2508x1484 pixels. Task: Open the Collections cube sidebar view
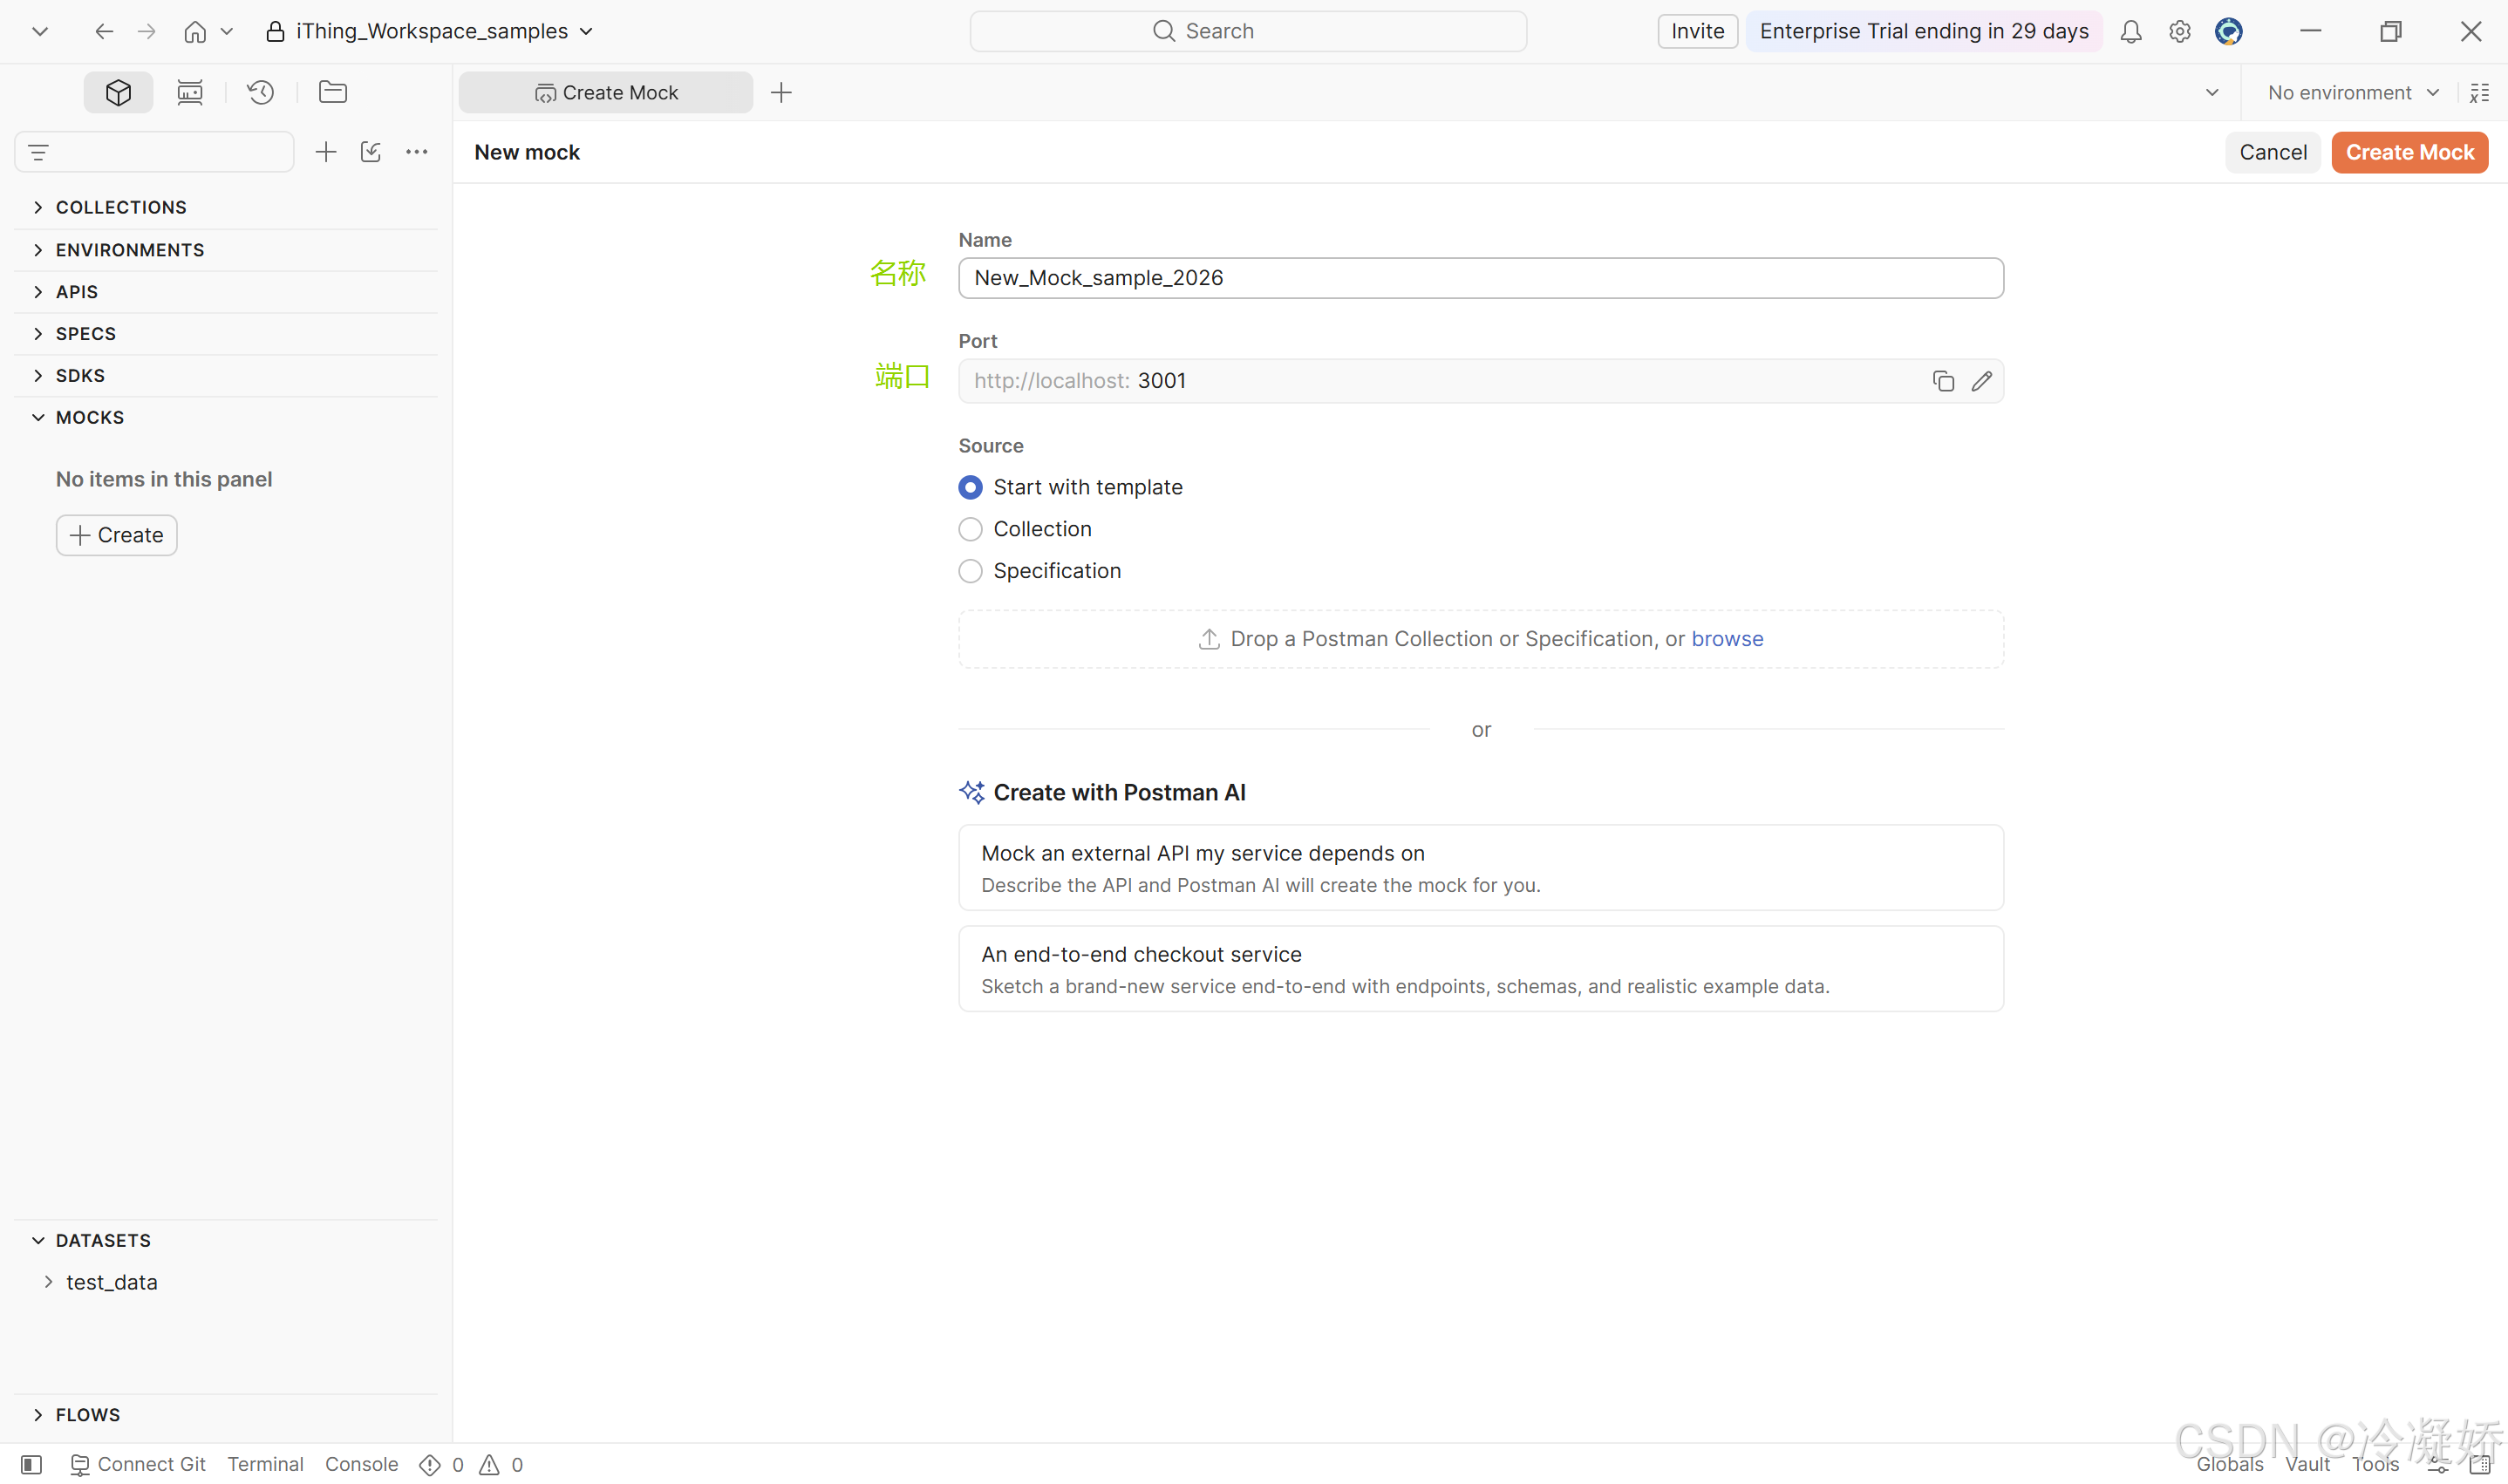coord(118,92)
